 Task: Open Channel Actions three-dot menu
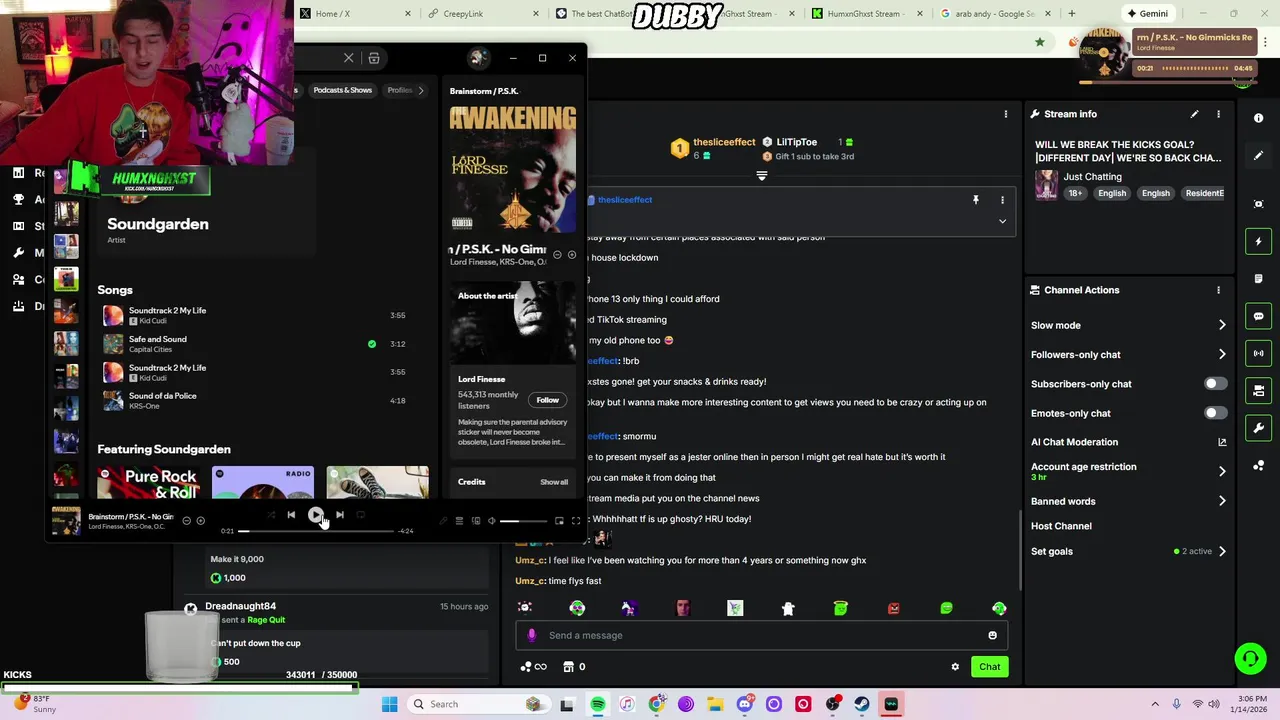coord(1218,290)
